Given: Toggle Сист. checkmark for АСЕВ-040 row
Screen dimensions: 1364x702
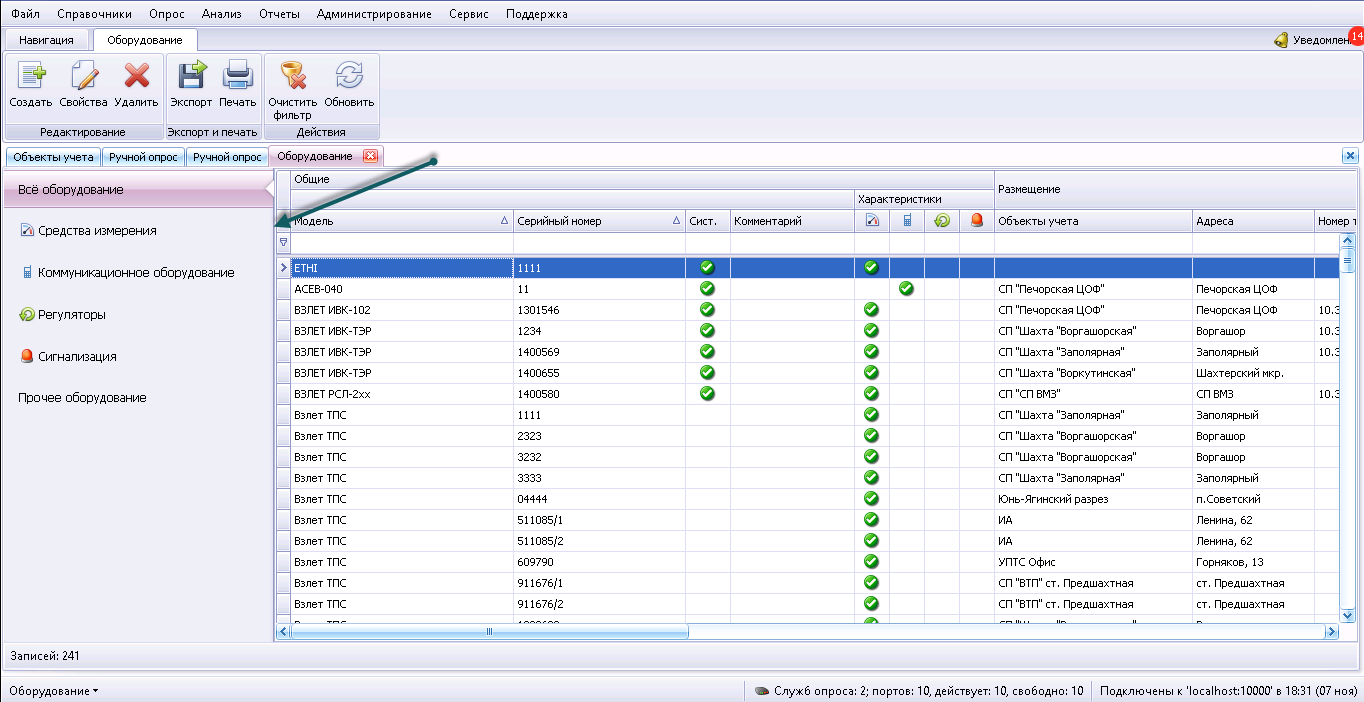Looking at the screenshot, I should [707, 288].
